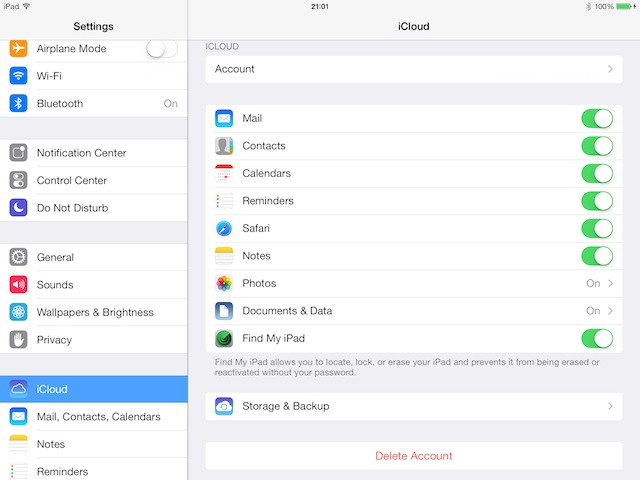The height and width of the screenshot is (480, 640).
Task: Open Account details via its chevron
Action: [x=610, y=69]
